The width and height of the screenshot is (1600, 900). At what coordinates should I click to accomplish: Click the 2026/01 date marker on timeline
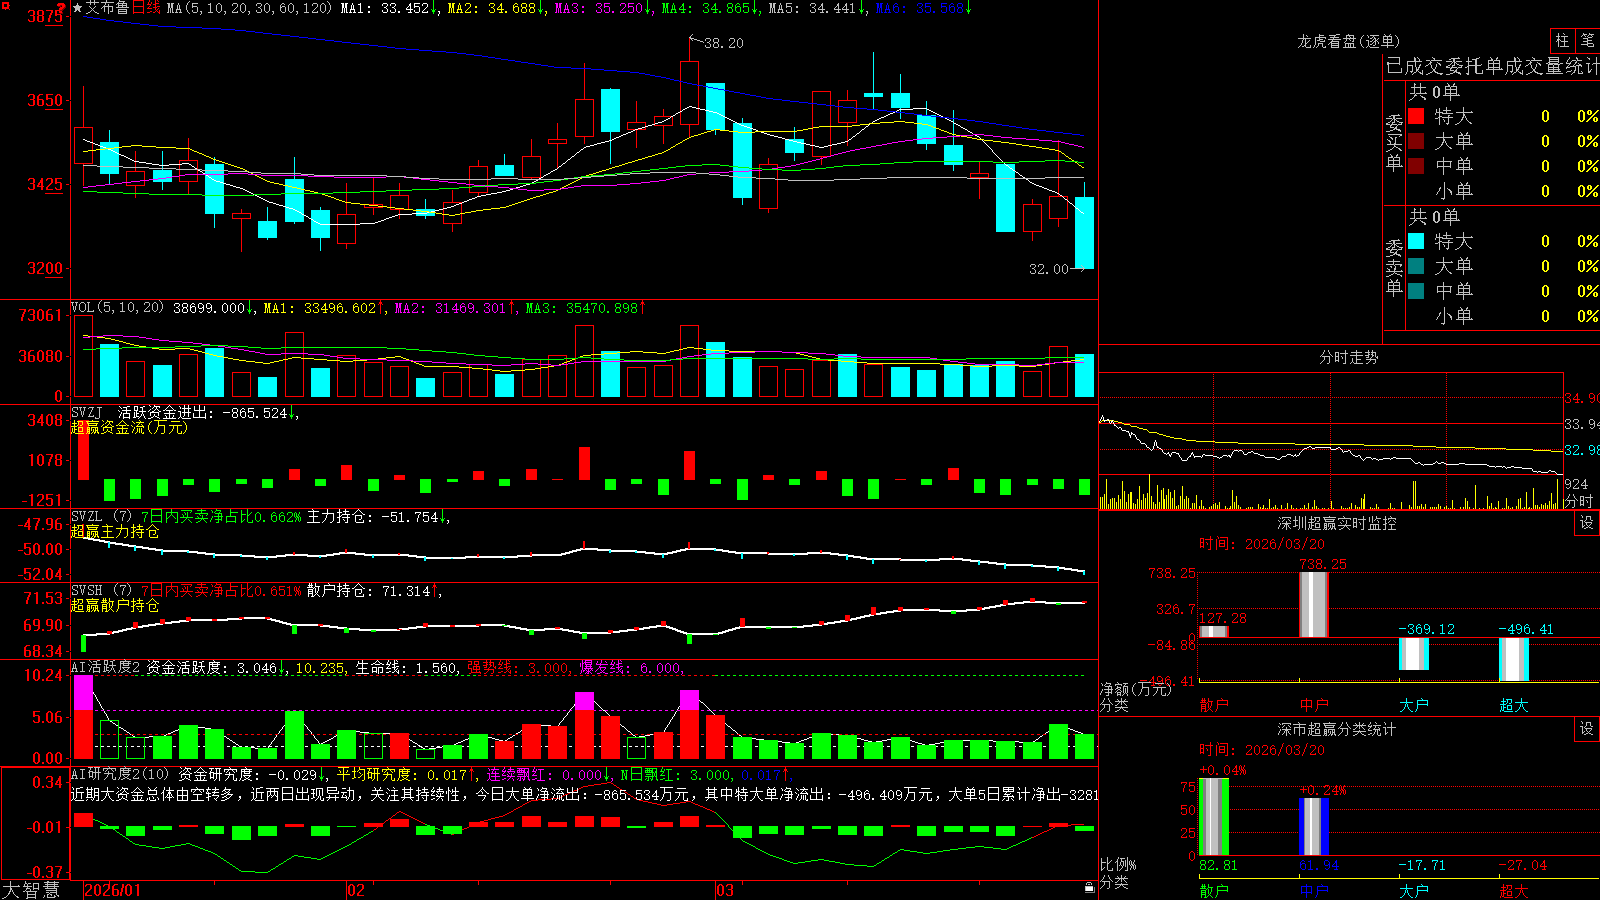pos(113,890)
